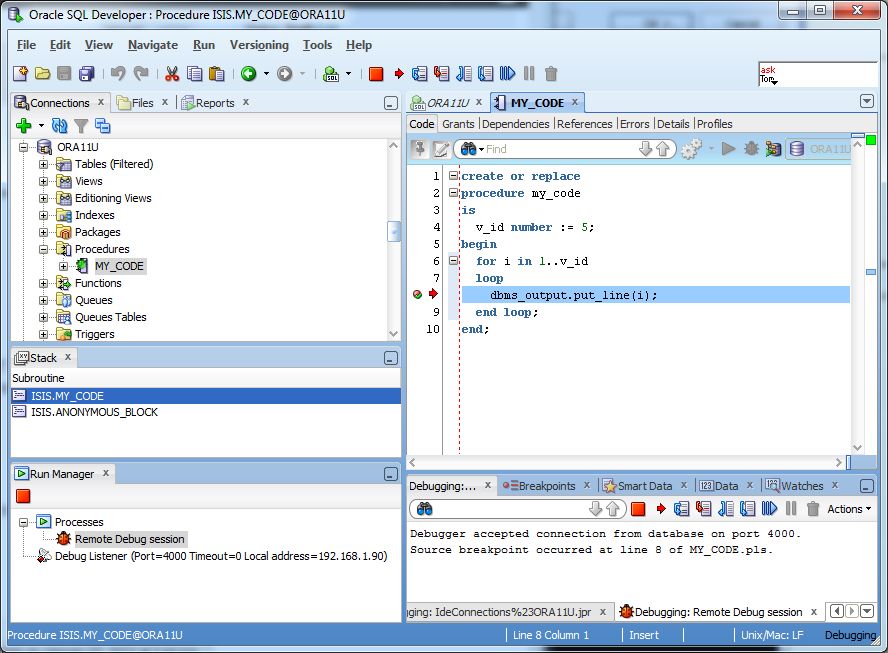
Task: Click the filter funnel icon in Connections
Action: tap(81, 126)
